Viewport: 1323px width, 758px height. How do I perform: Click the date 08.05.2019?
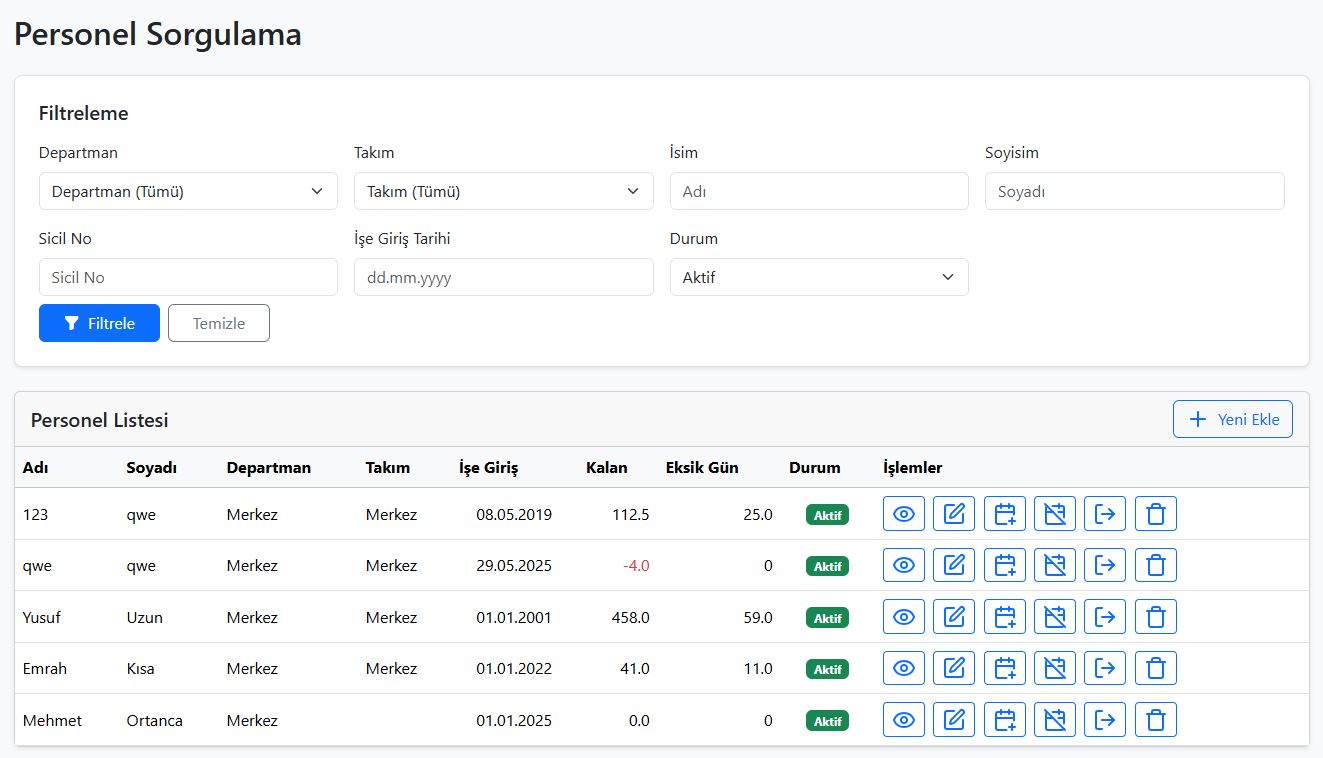[514, 514]
